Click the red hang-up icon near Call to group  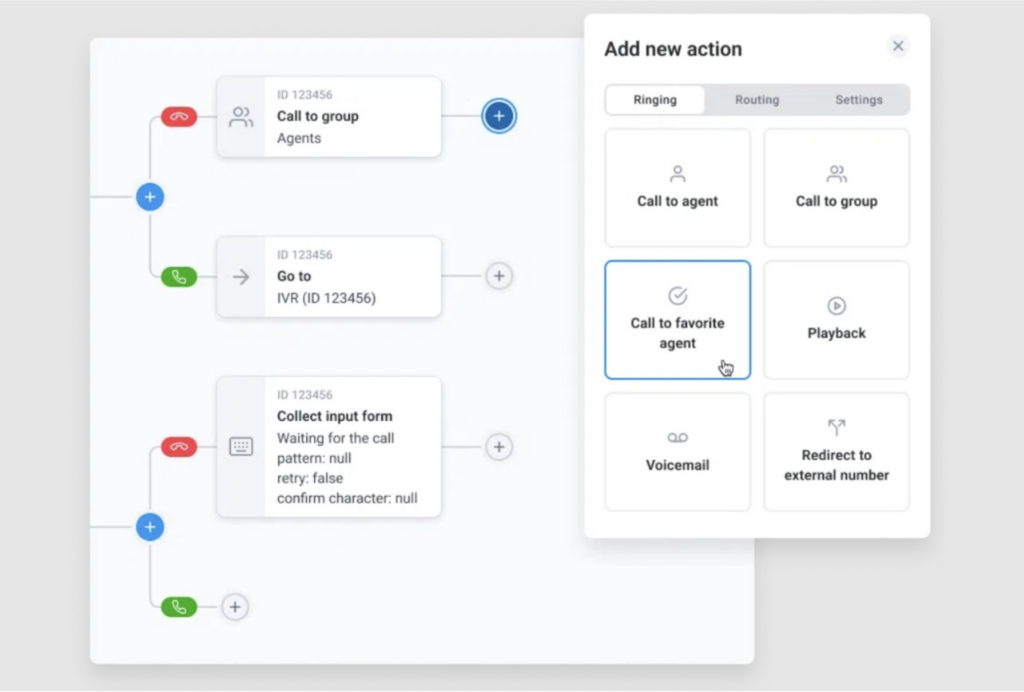[x=179, y=117]
